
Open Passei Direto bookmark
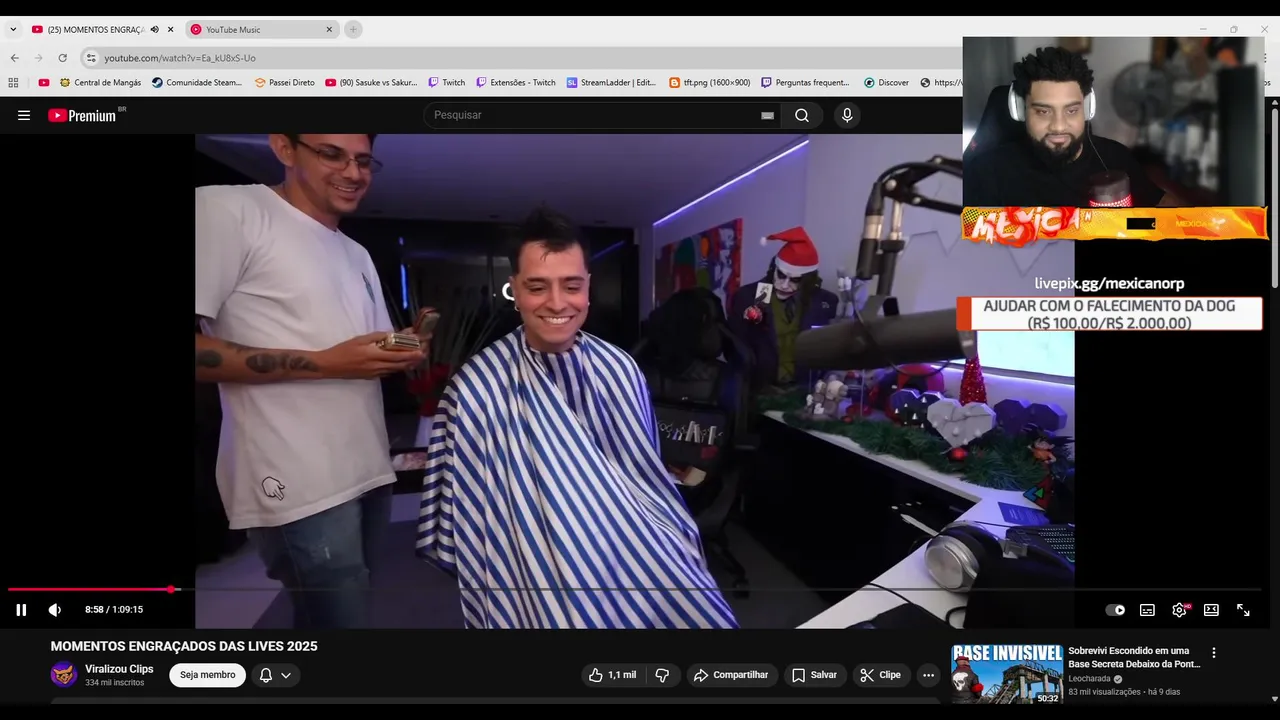[x=285, y=83]
